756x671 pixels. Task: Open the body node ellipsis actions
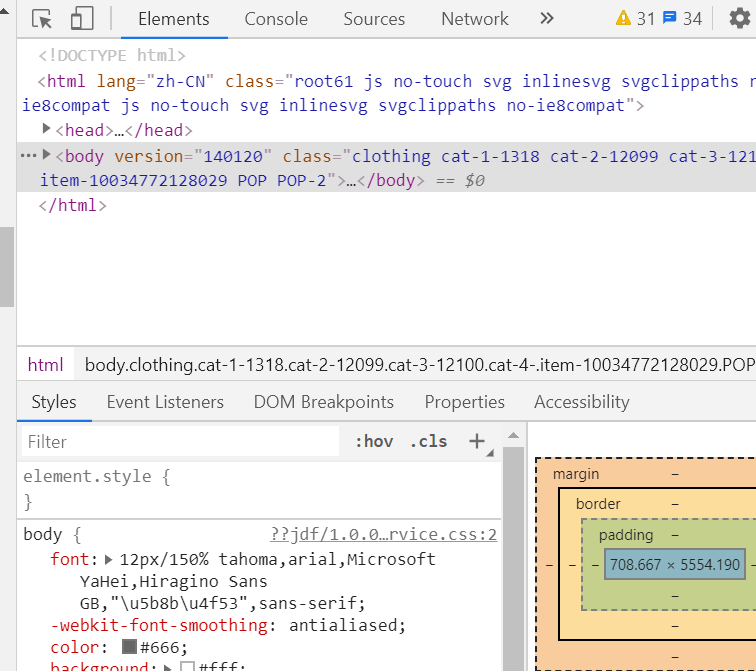[x=28, y=156]
